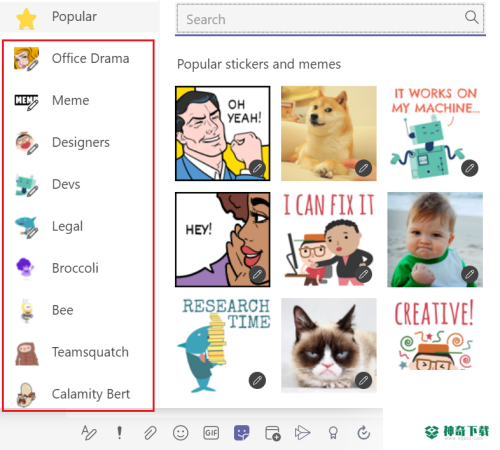Select the Grumpy Cat meme

[329, 345]
